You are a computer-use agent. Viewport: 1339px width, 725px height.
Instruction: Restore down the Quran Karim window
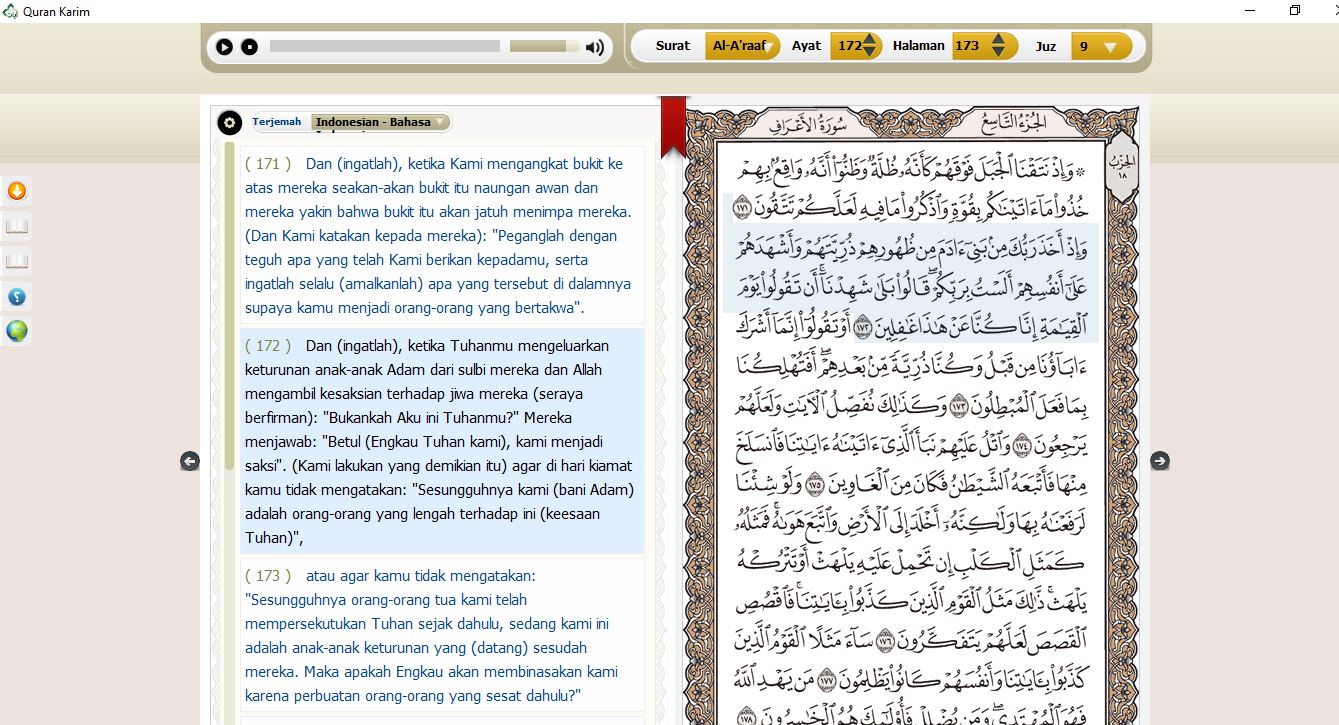(x=1295, y=11)
